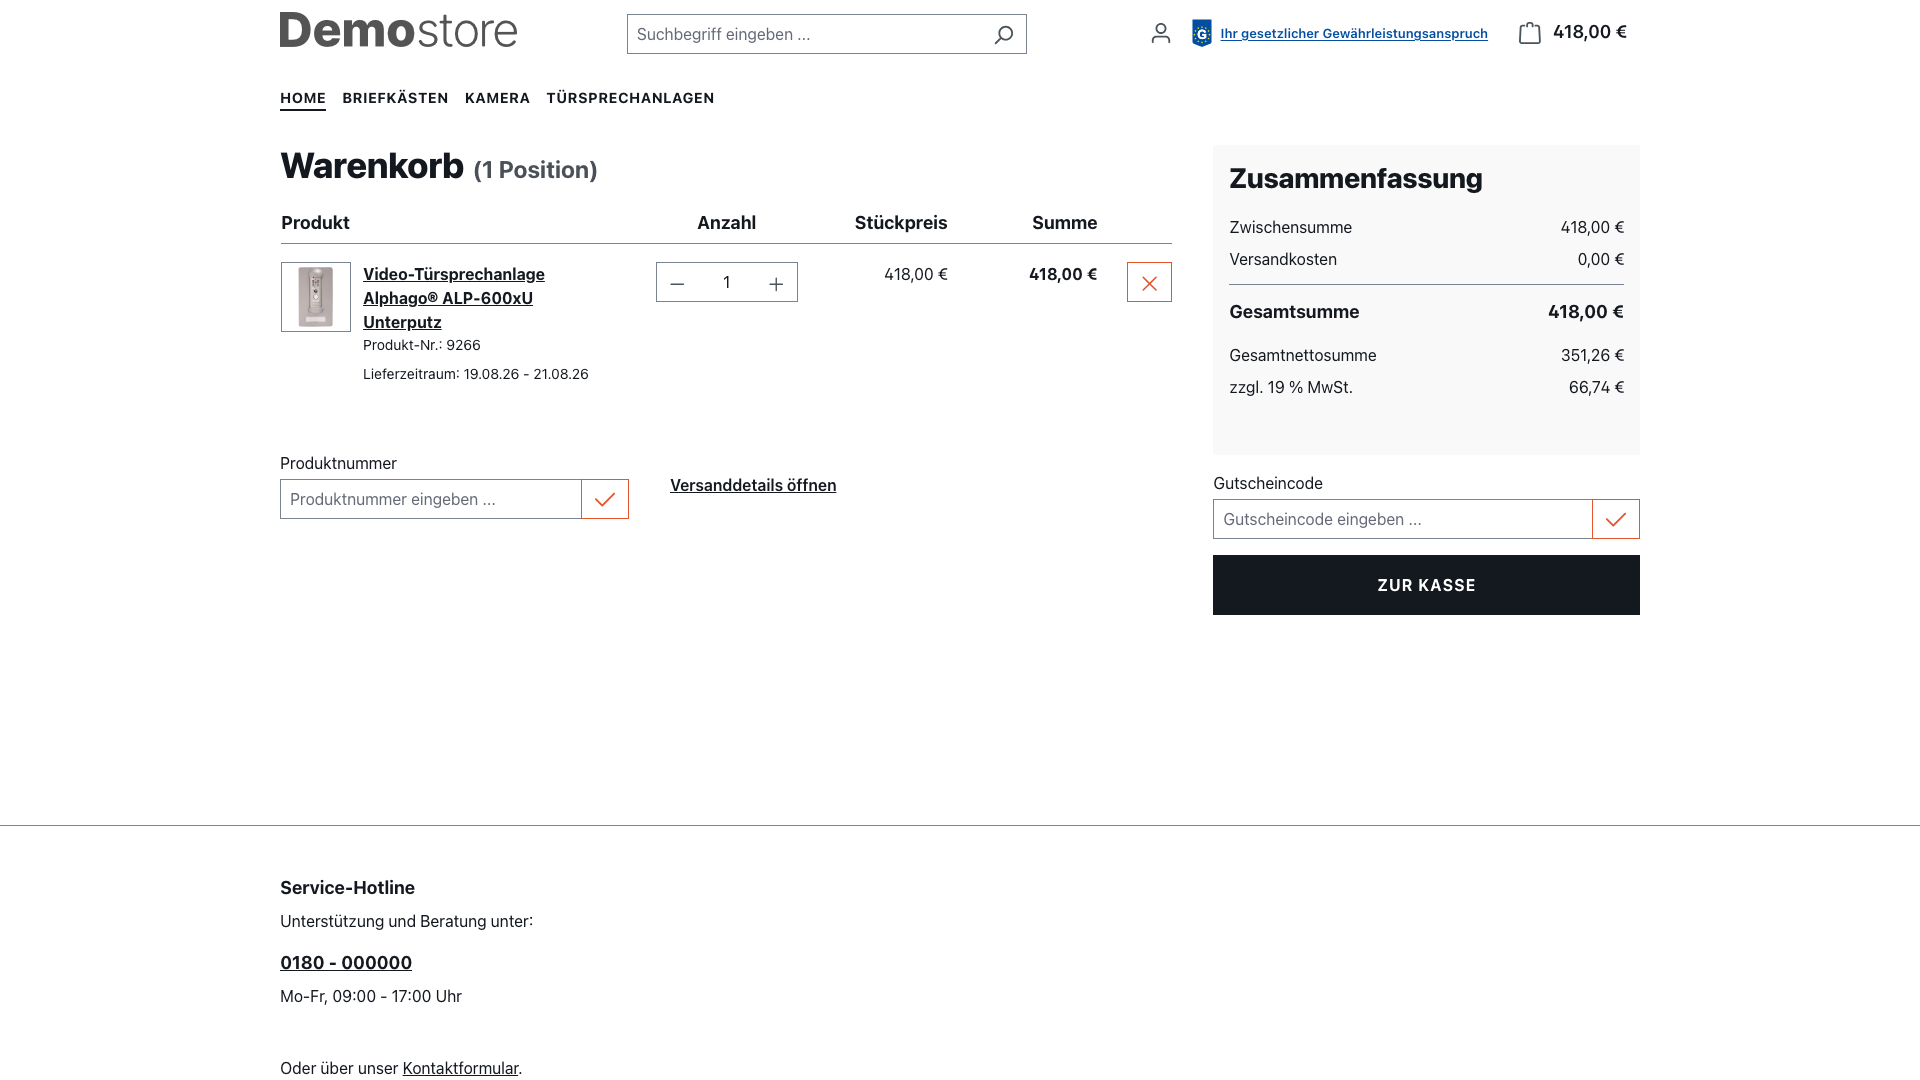Remove the ALP-600xU item from cart
This screenshot has width=1920, height=1080.
(x=1149, y=283)
